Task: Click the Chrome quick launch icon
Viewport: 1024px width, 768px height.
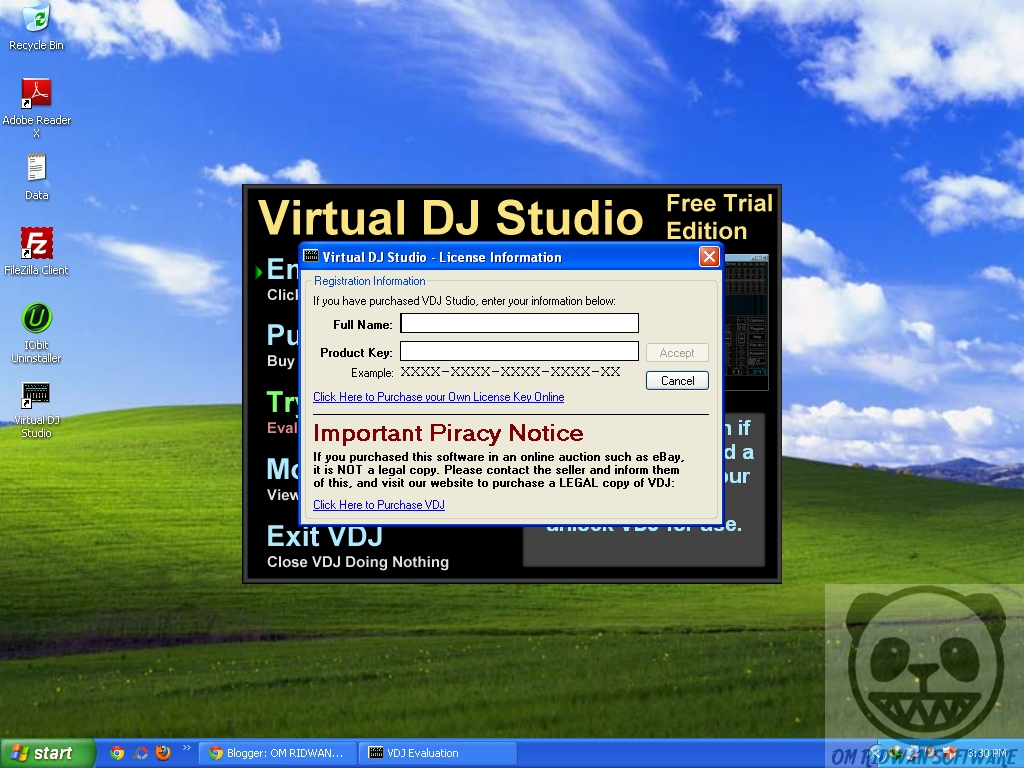Action: (x=117, y=753)
